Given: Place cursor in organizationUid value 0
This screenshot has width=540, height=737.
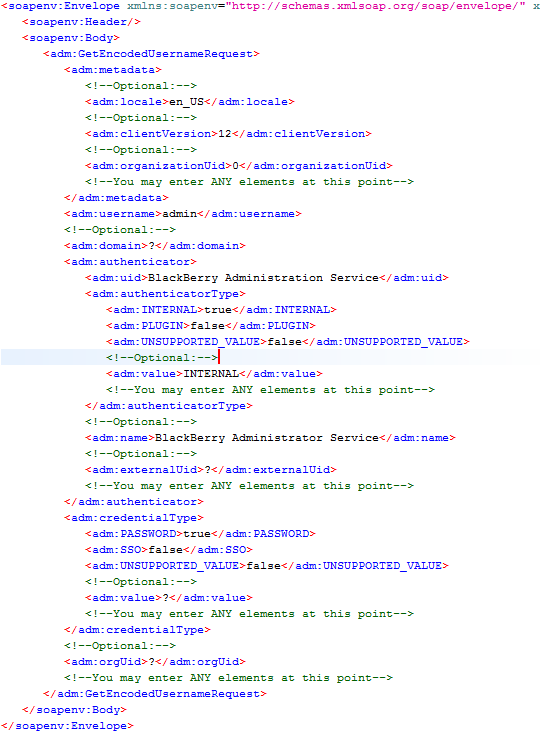Looking at the screenshot, I should point(235,166).
